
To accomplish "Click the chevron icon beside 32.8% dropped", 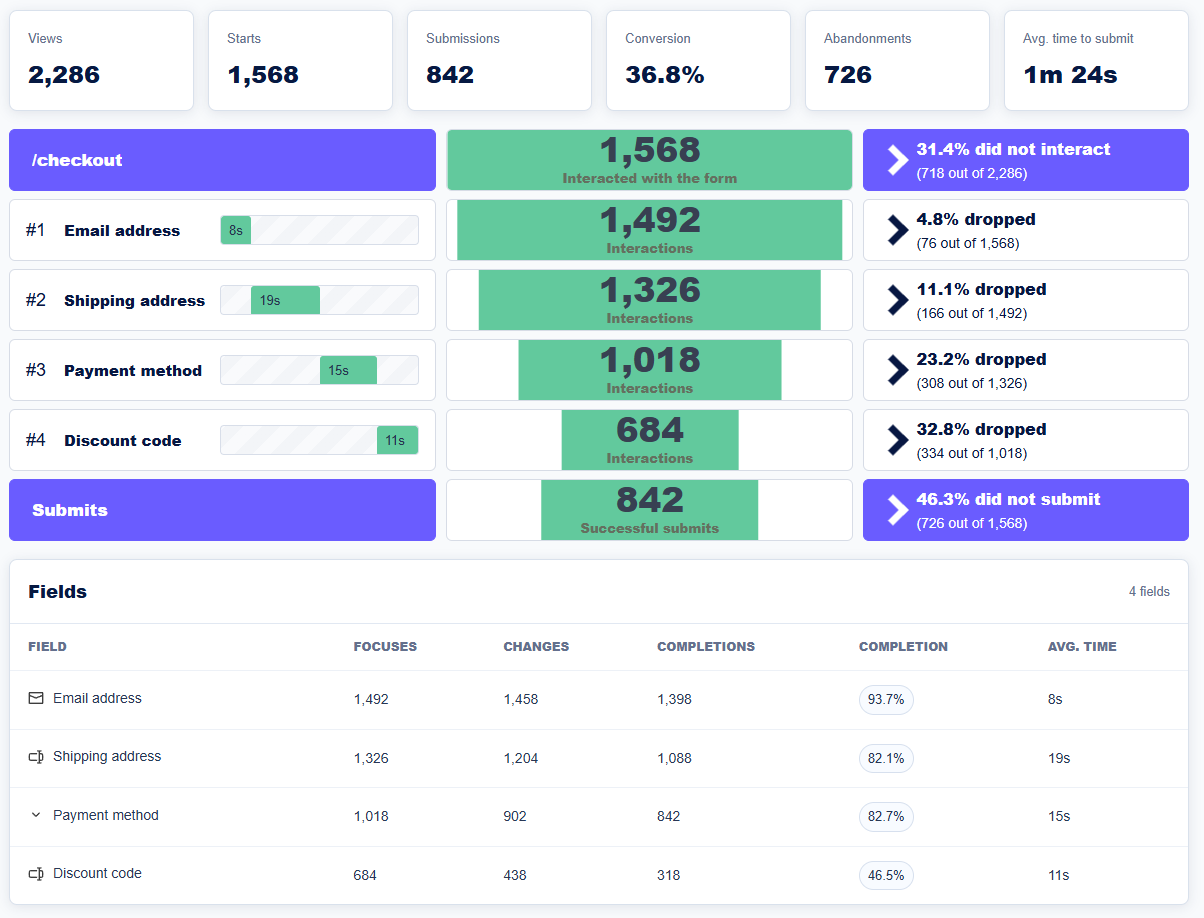I will click(x=897, y=440).
